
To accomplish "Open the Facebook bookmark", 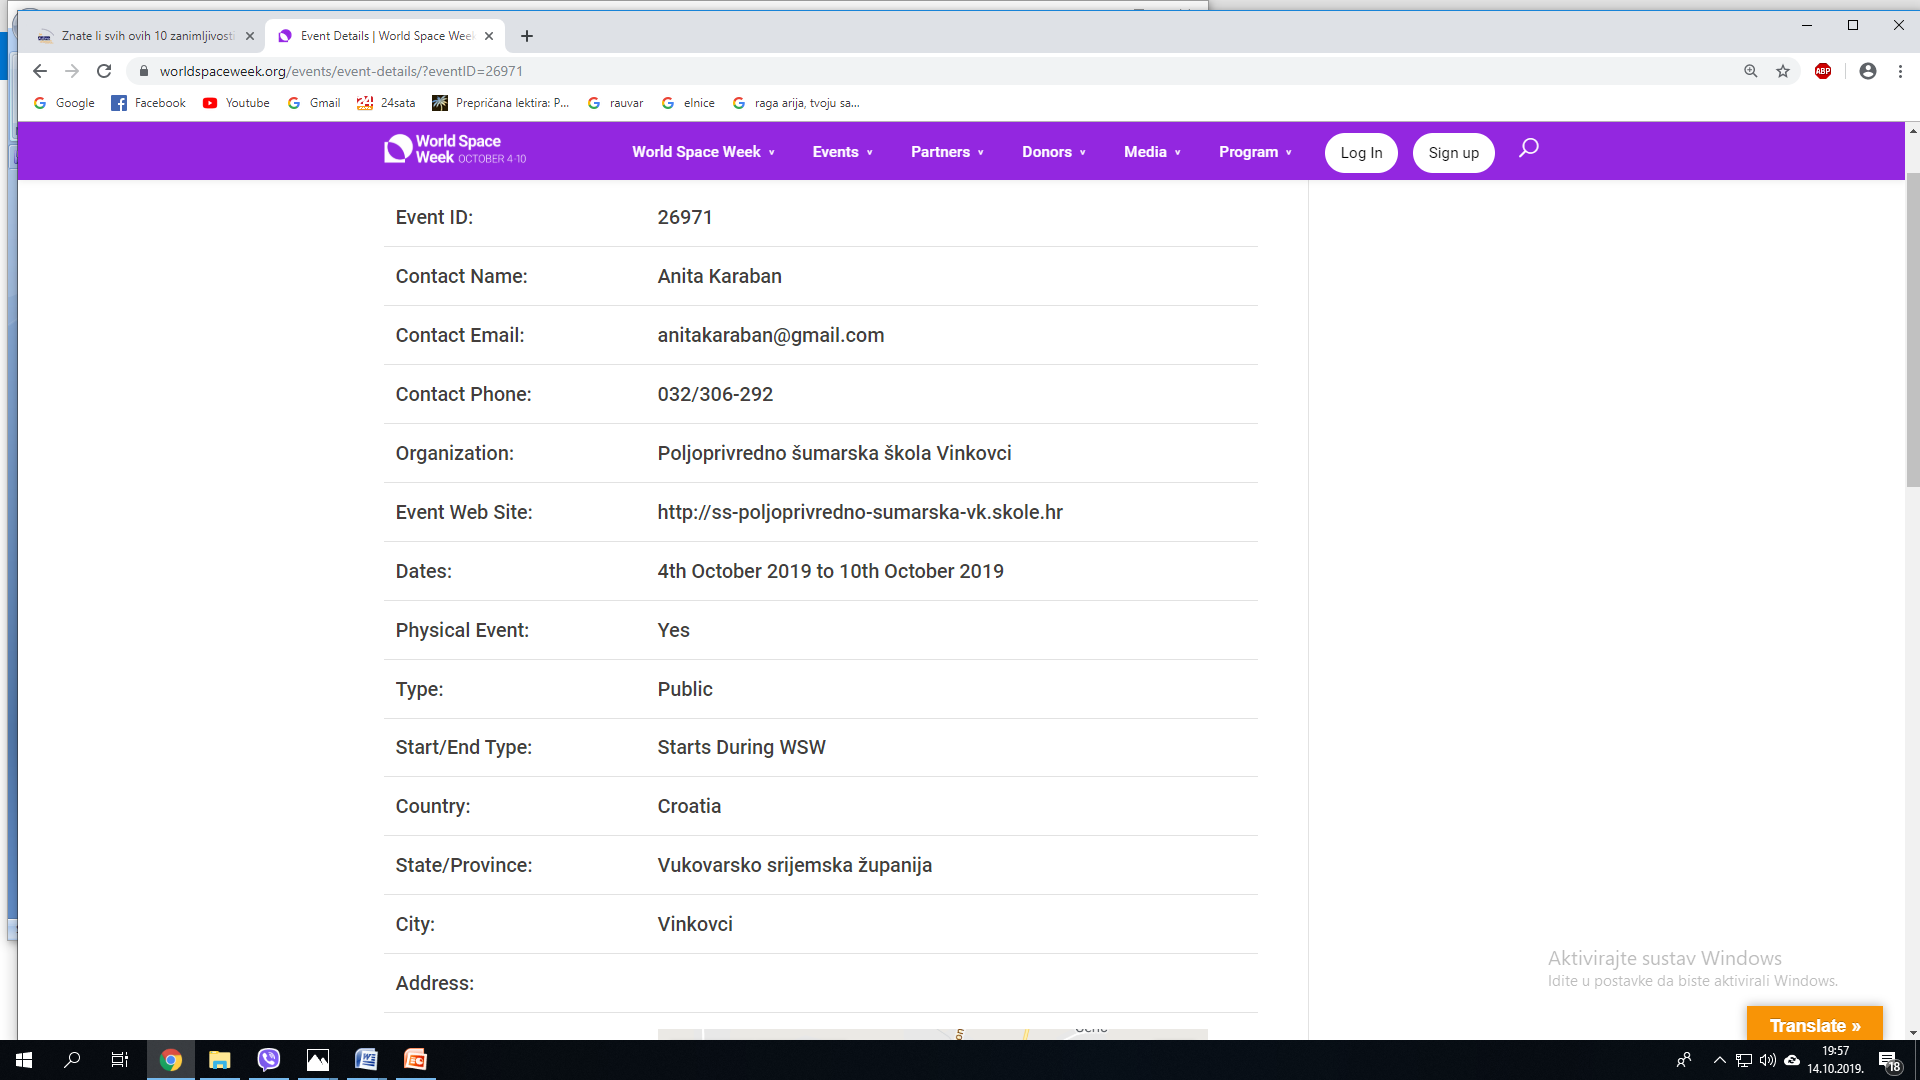I will [x=148, y=103].
